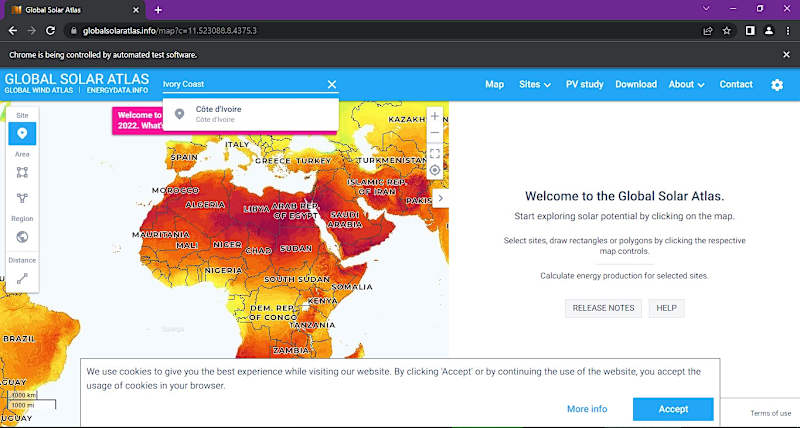Dismiss the automated test software notice
The width and height of the screenshot is (800, 428).
pyautogui.click(x=786, y=55)
